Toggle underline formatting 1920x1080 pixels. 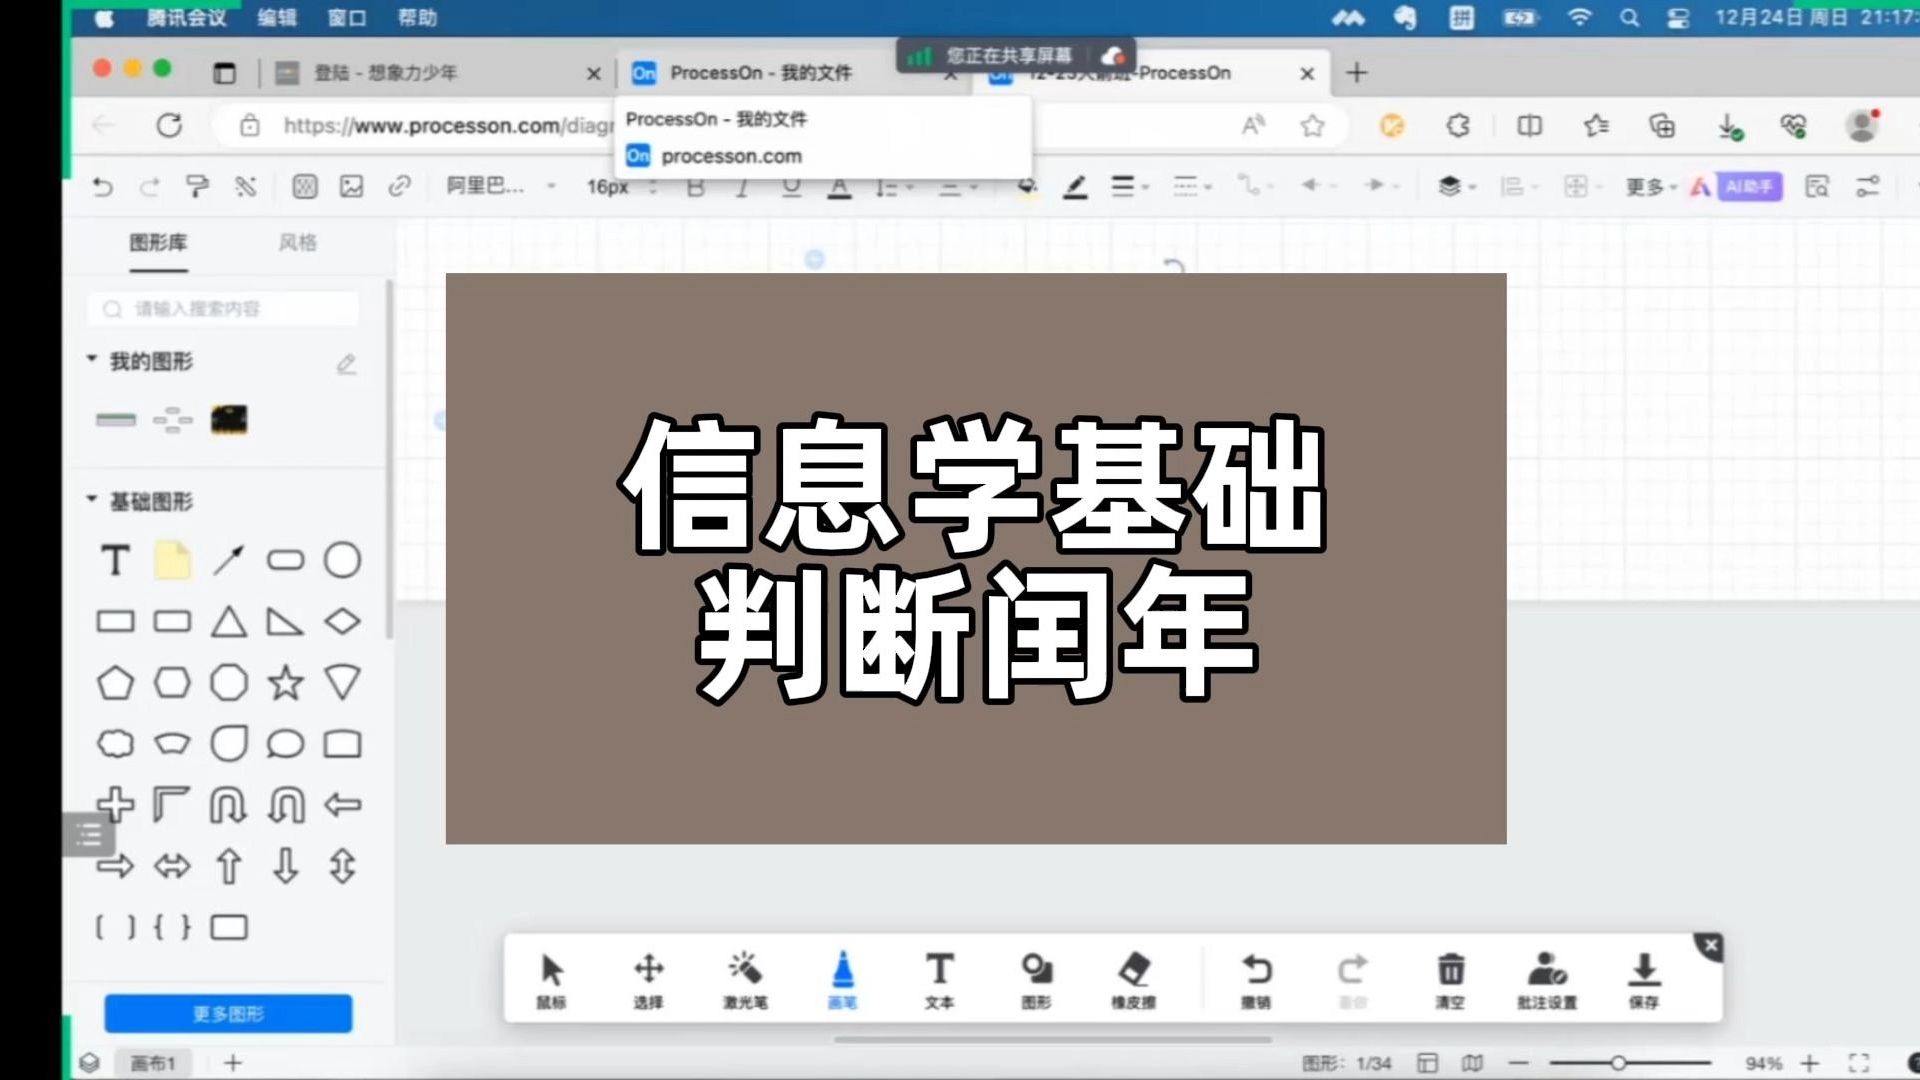point(790,187)
